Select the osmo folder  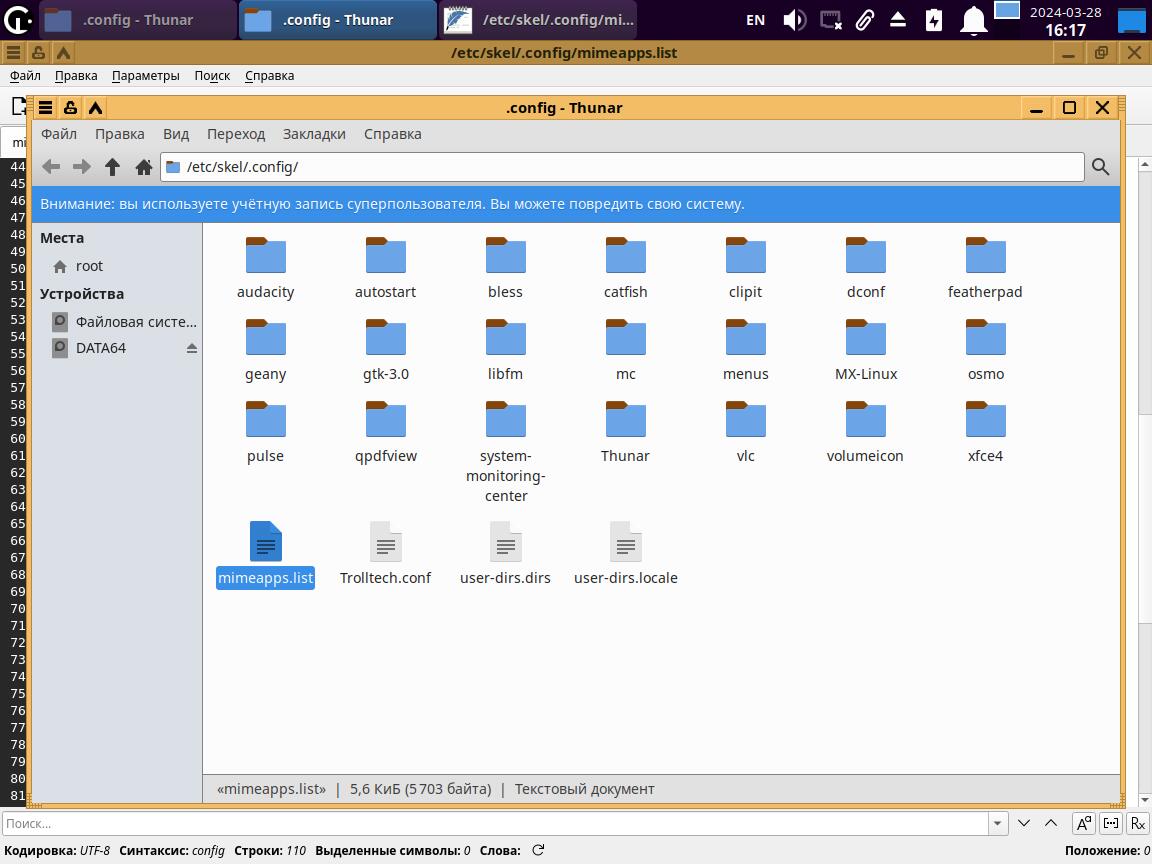[985, 350]
